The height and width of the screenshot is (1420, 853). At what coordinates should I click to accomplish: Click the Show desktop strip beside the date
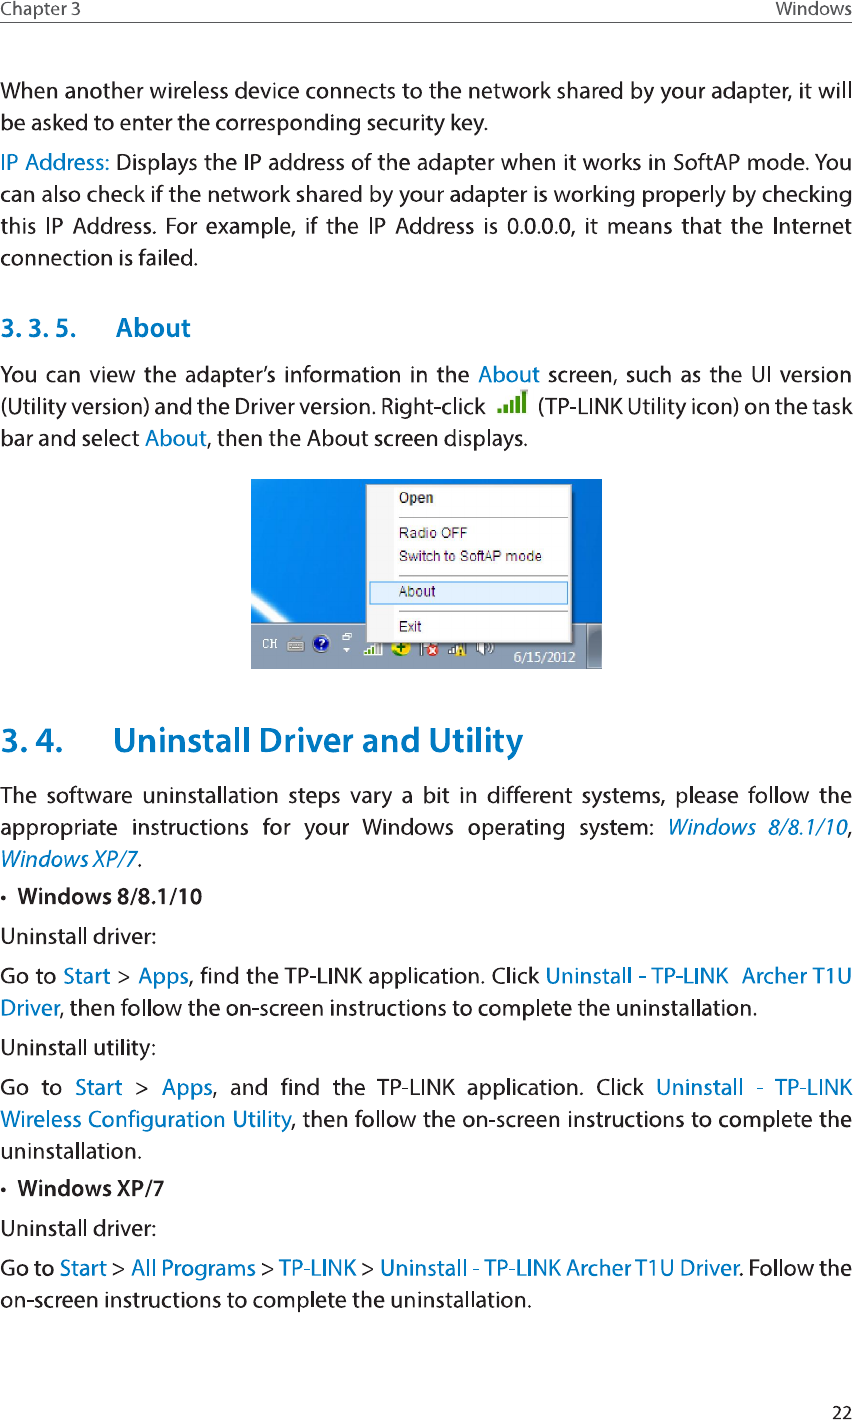pyautogui.click(x=593, y=646)
